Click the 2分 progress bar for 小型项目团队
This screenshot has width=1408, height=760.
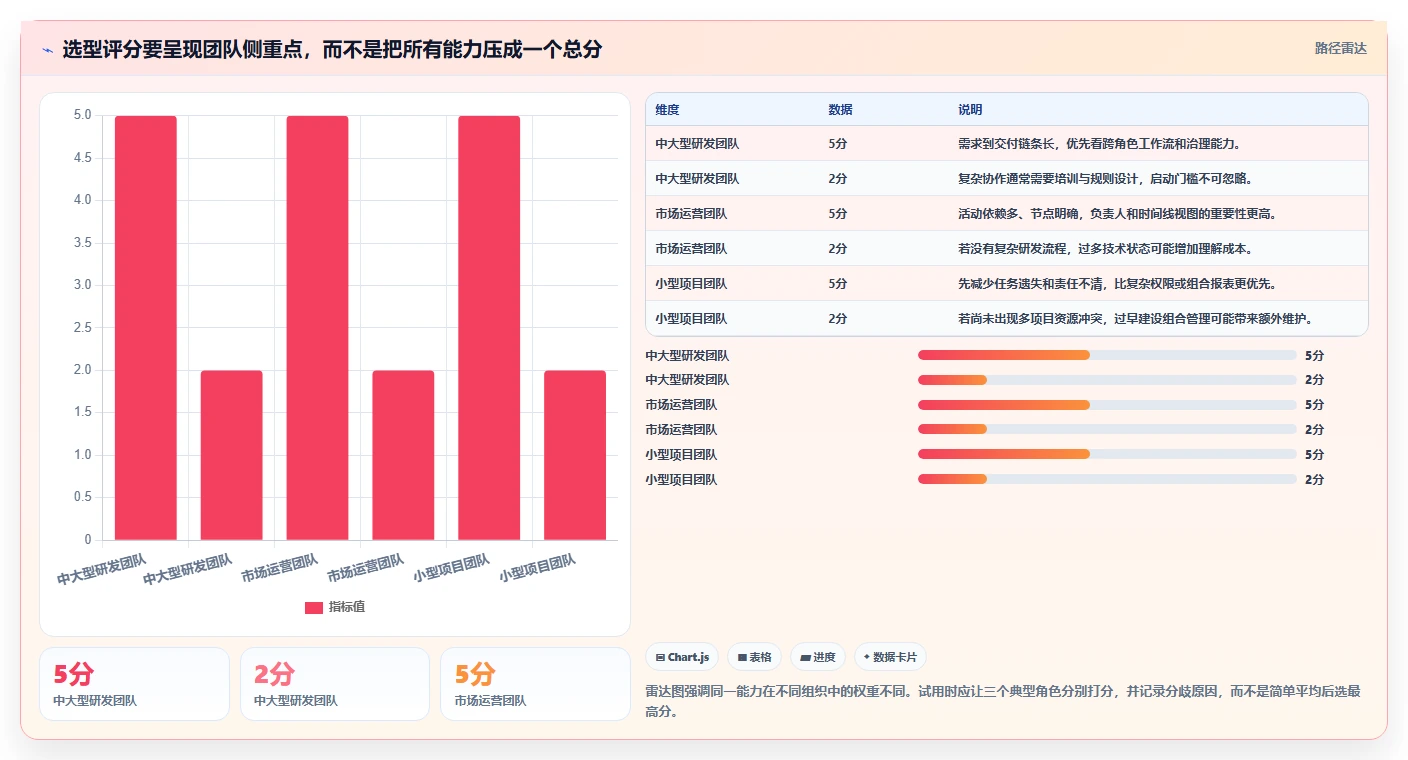(1107, 480)
